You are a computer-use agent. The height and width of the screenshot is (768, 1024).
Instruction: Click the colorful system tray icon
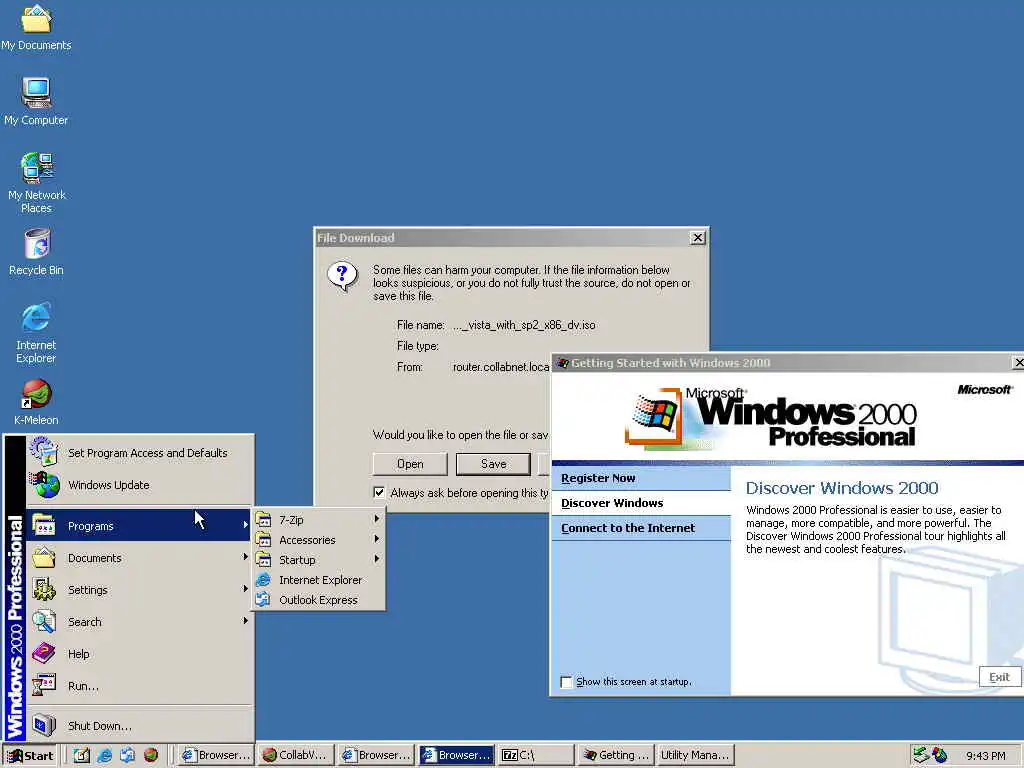tap(940, 756)
